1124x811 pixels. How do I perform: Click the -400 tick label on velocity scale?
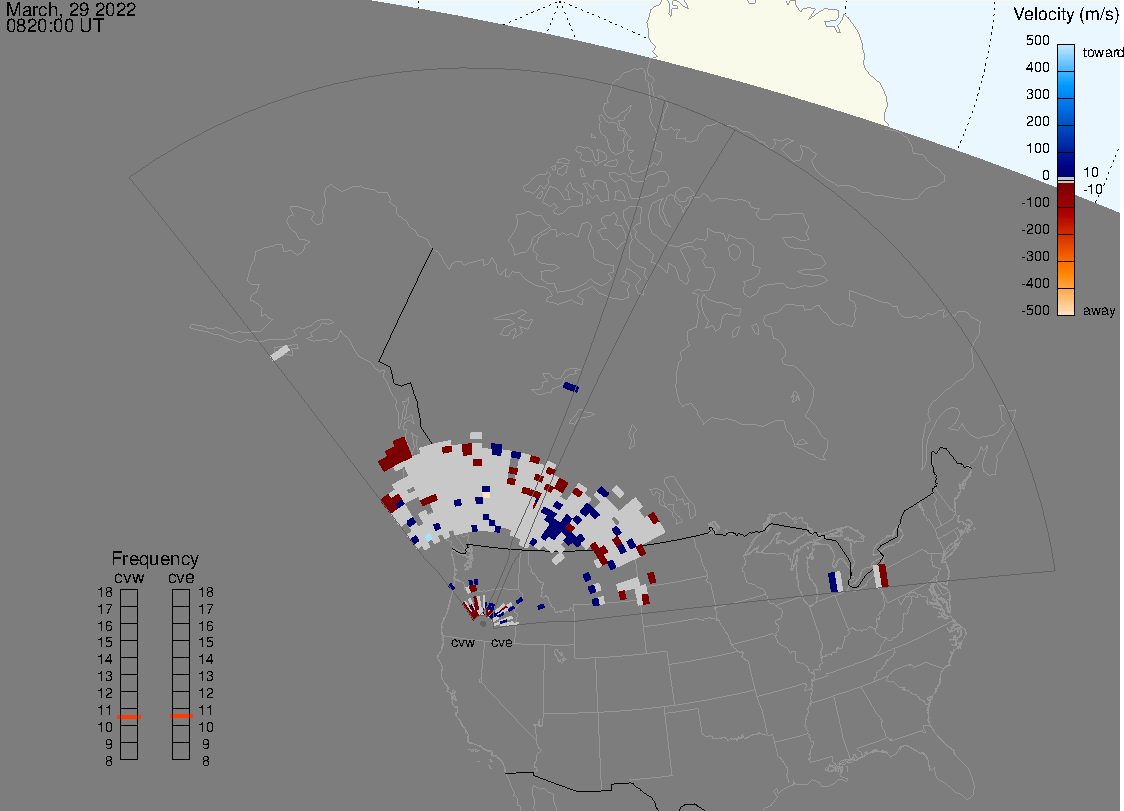(x=1035, y=283)
